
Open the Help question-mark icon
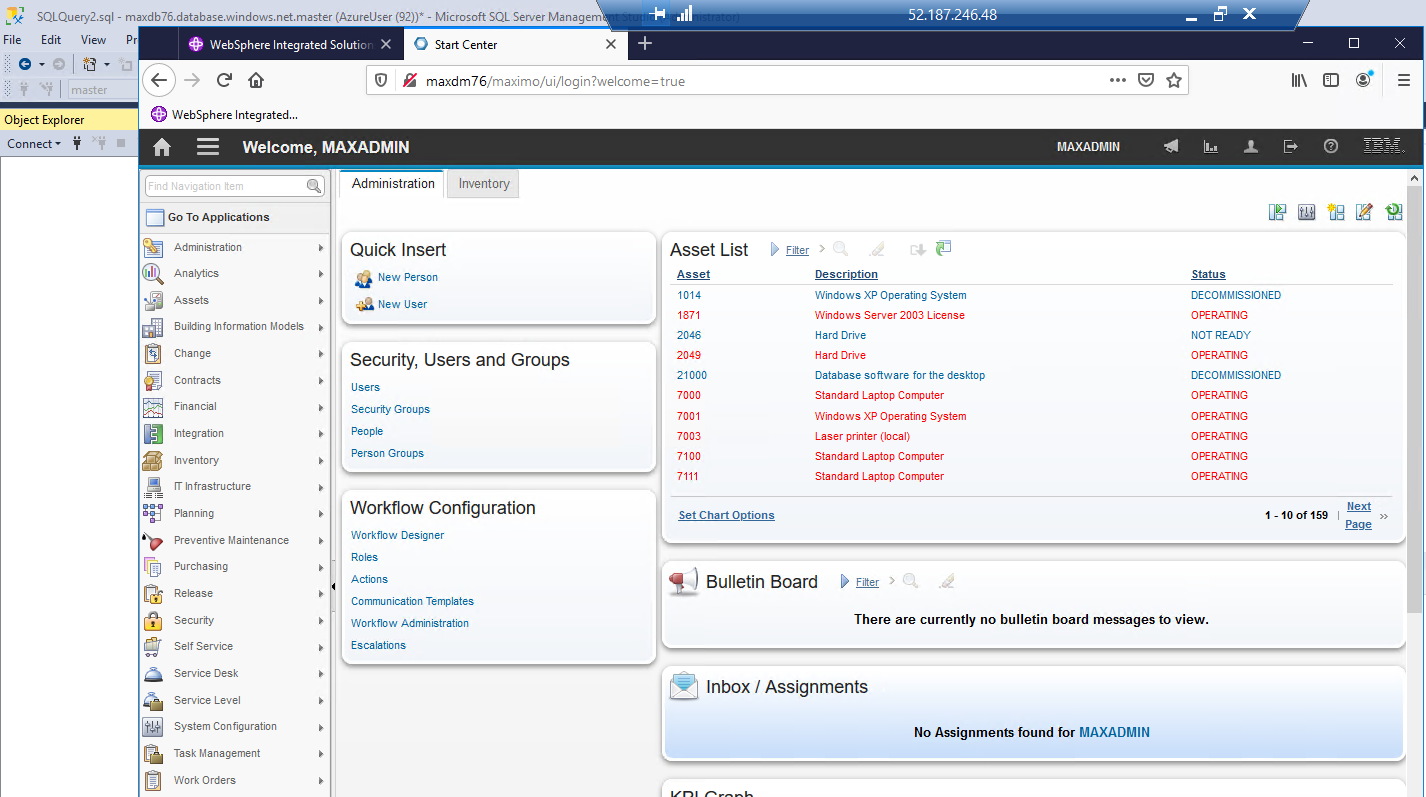tap(1331, 147)
